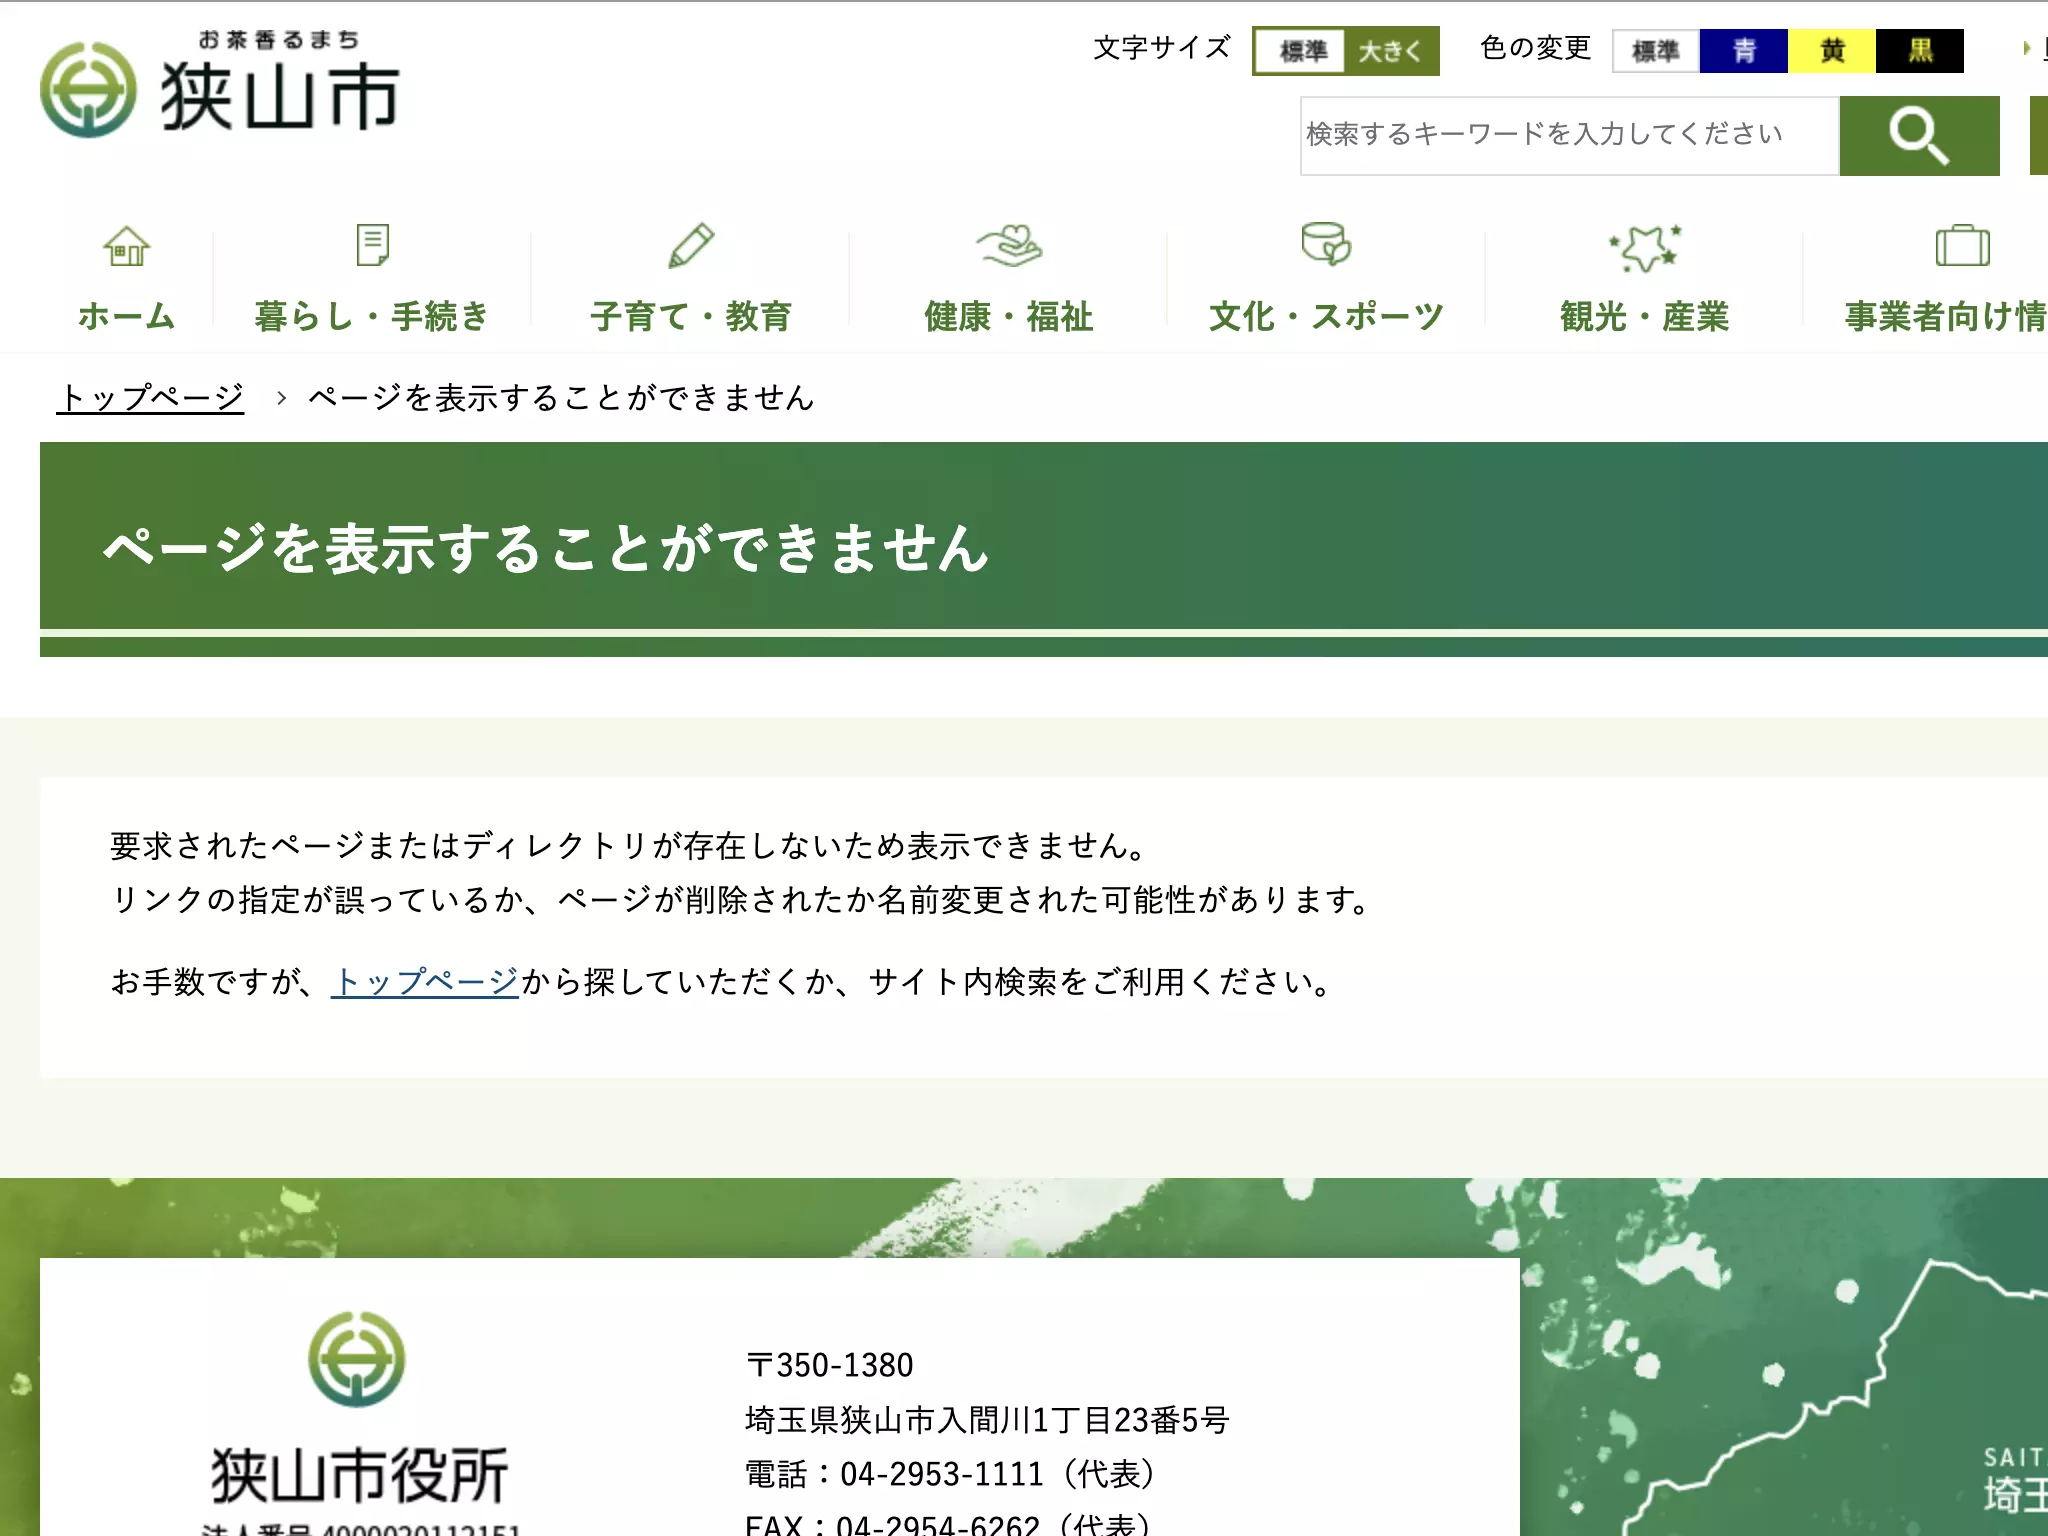The height and width of the screenshot is (1536, 2048).
Task: Switch to blue 青 color scheme
Action: pyautogui.click(x=1744, y=51)
